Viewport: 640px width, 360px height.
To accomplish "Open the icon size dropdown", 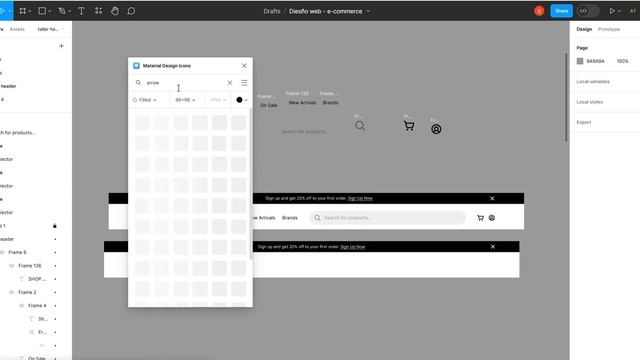I will tap(185, 100).
